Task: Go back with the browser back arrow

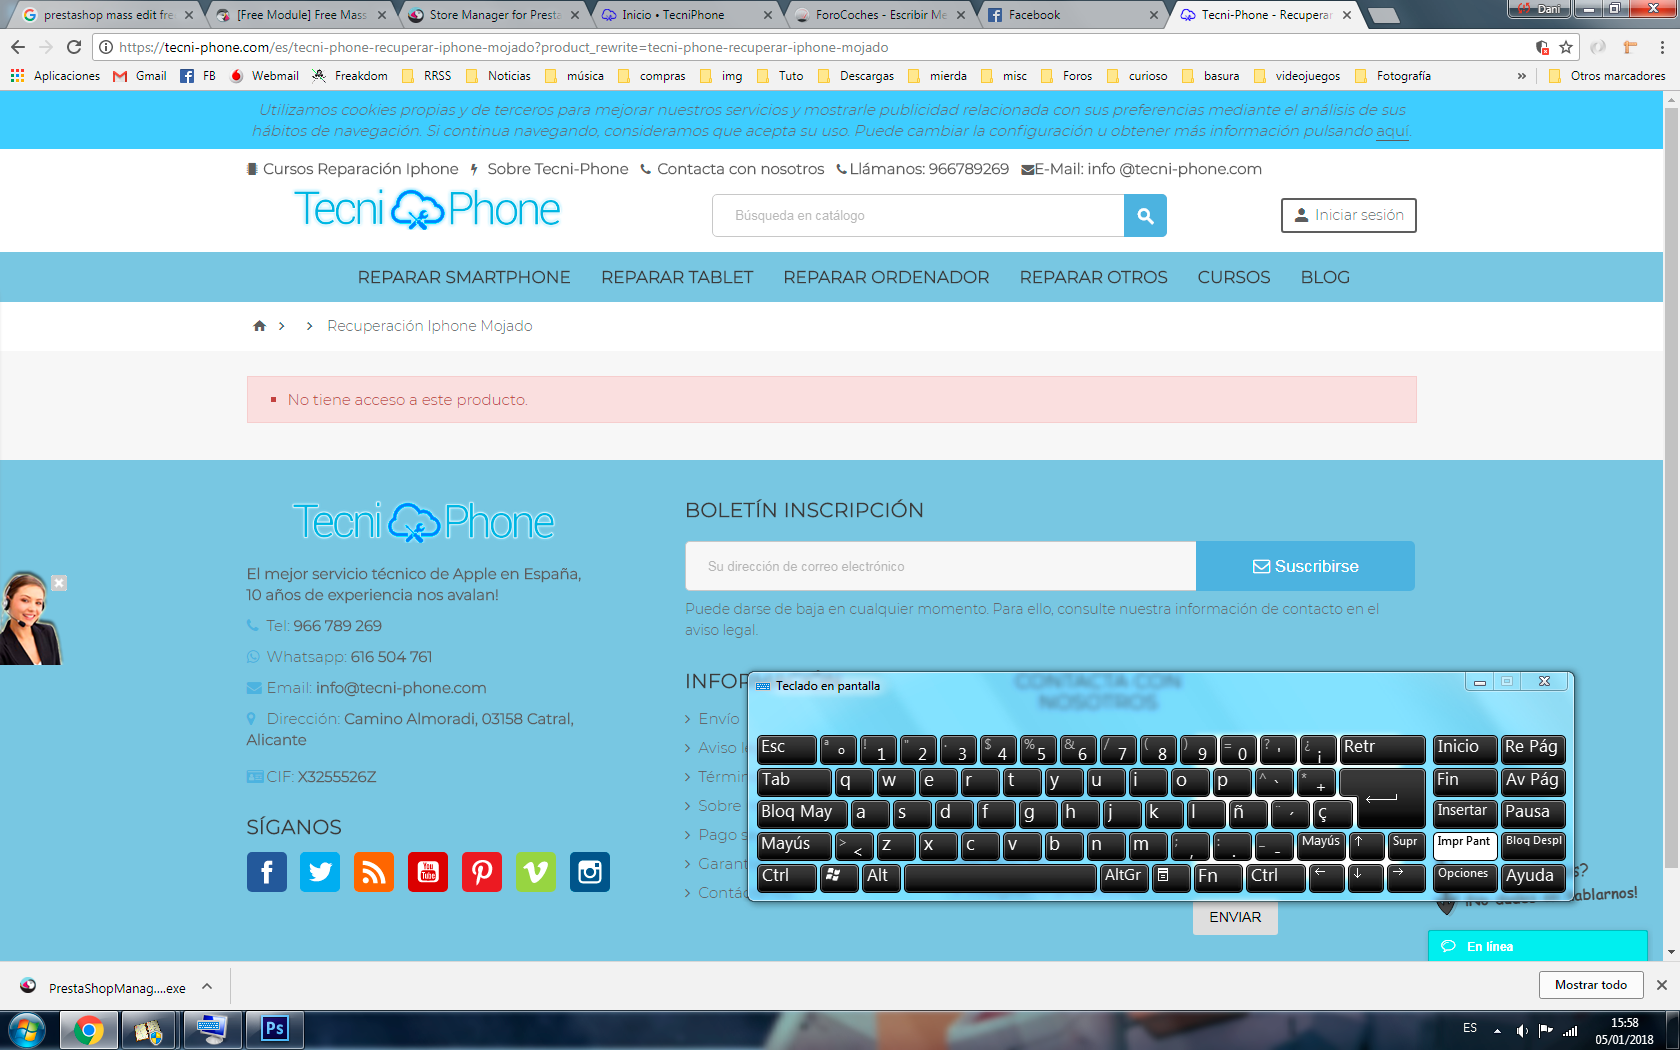Action: (x=18, y=47)
